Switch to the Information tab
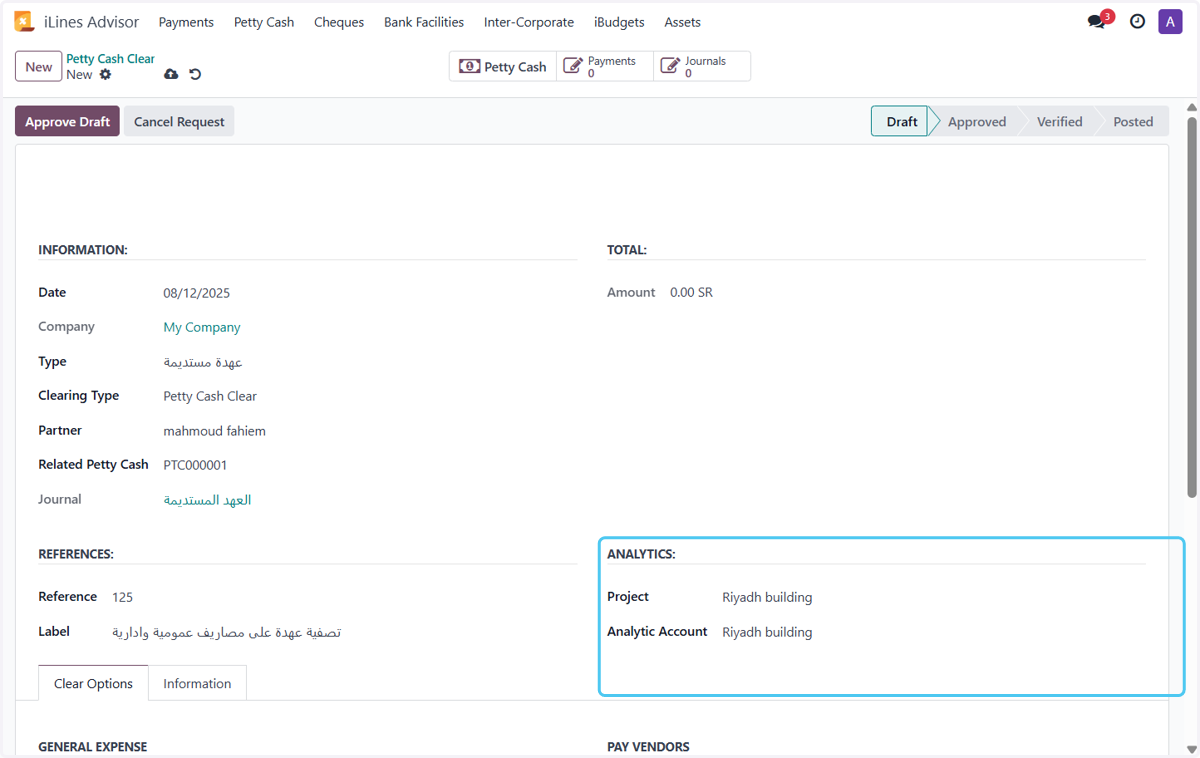1200x758 pixels. pyautogui.click(x=197, y=684)
